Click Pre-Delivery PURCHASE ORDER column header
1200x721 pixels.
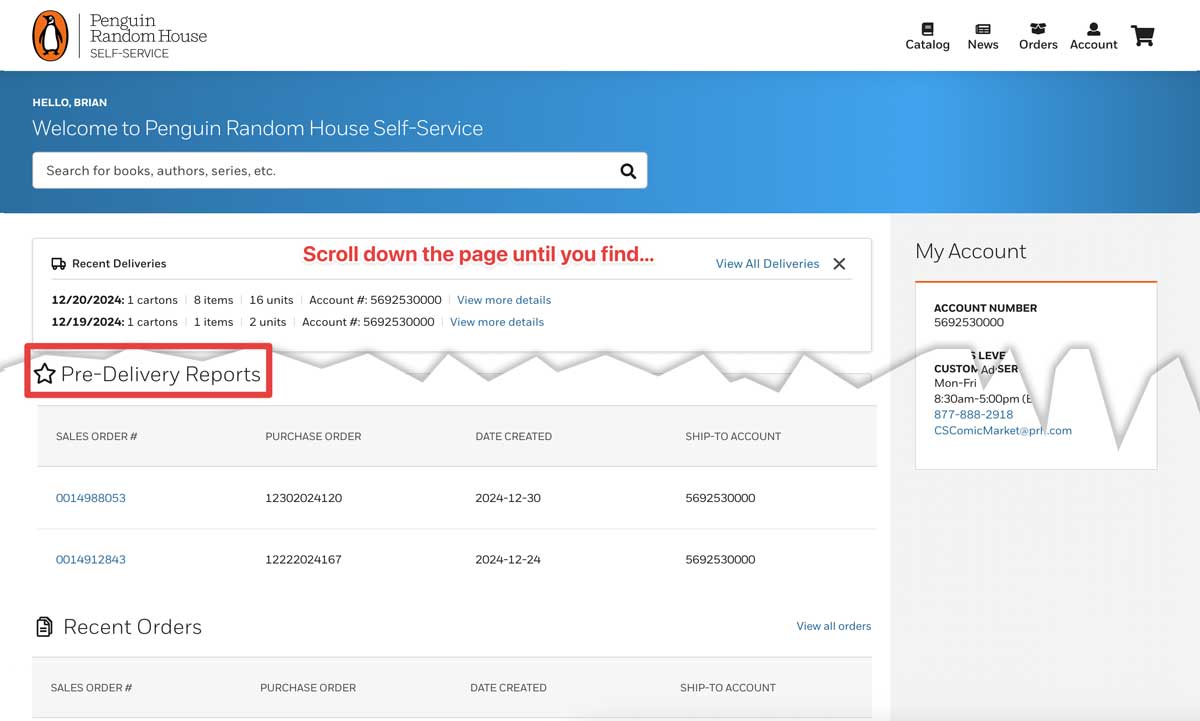(x=313, y=436)
